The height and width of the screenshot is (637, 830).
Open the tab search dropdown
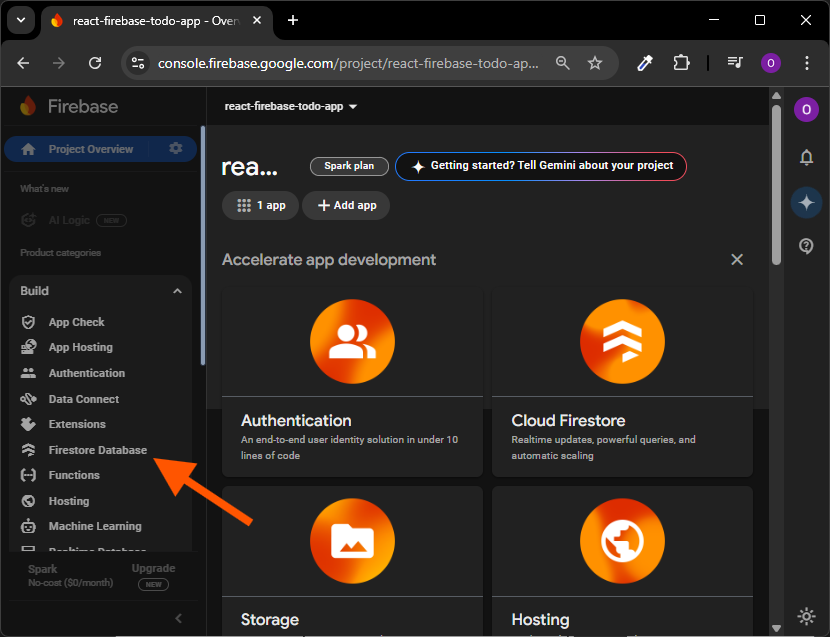[21, 20]
